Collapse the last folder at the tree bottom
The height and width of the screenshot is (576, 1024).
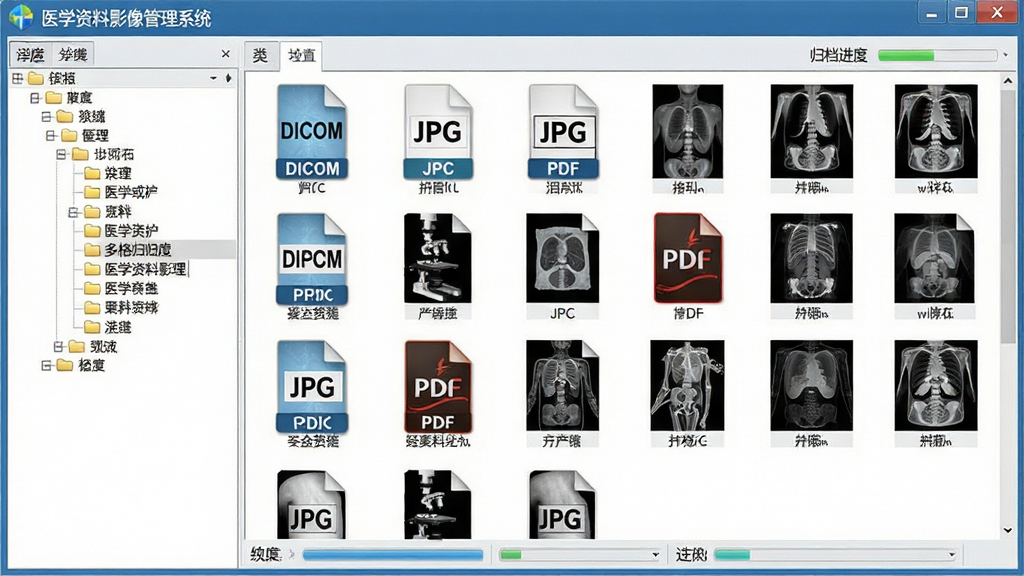click(x=46, y=366)
